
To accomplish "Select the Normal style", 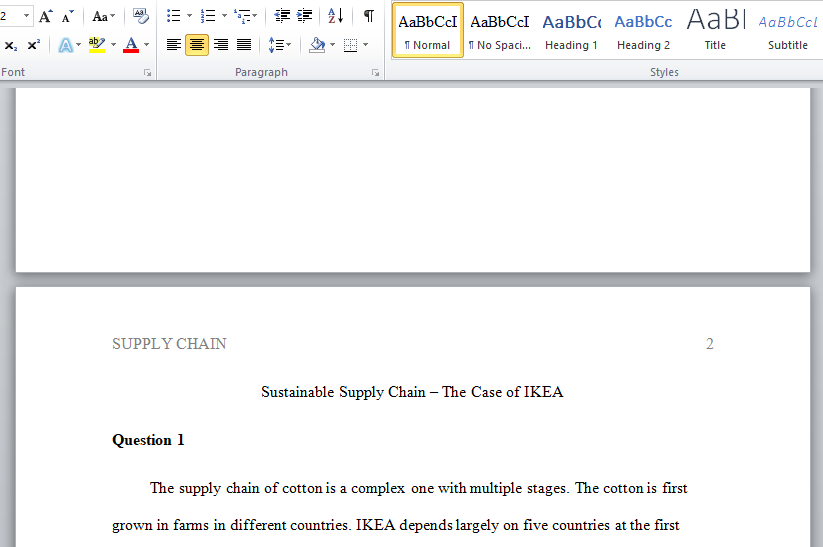I will [428, 30].
